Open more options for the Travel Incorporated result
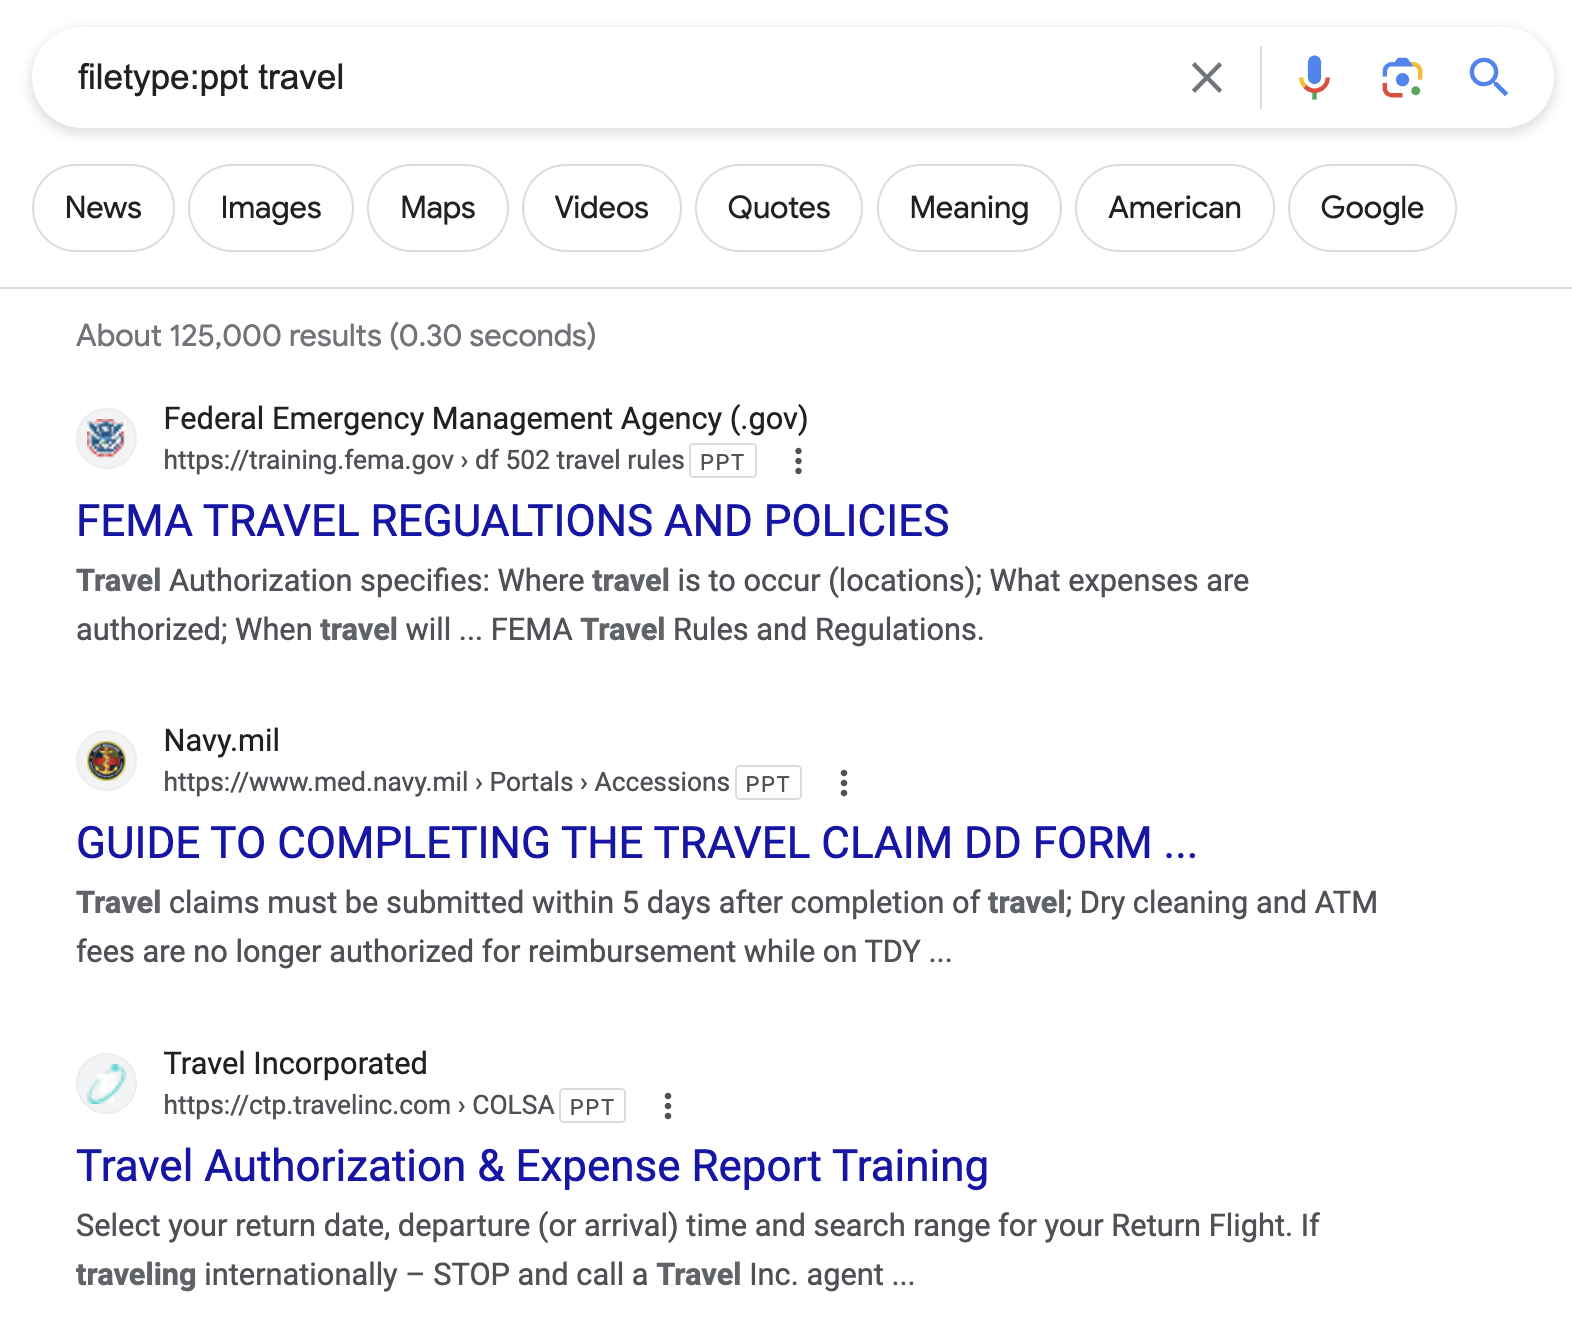Image resolution: width=1572 pixels, height=1336 pixels. (668, 1106)
